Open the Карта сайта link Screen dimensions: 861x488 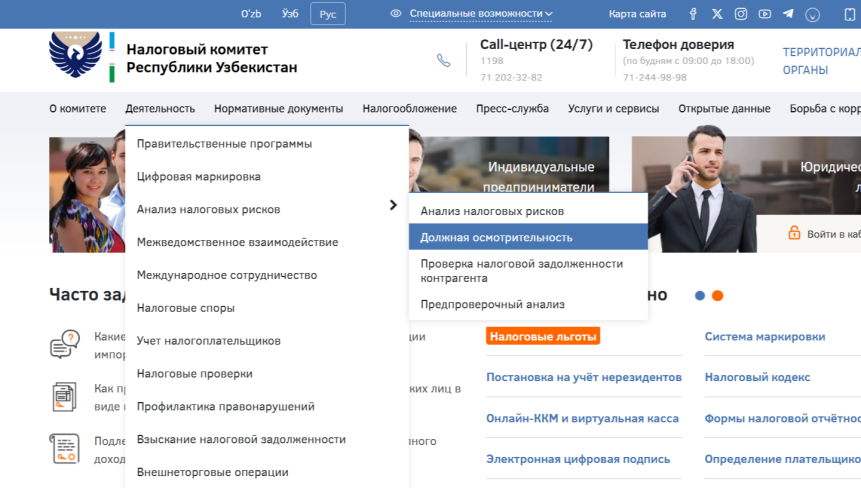pos(637,14)
